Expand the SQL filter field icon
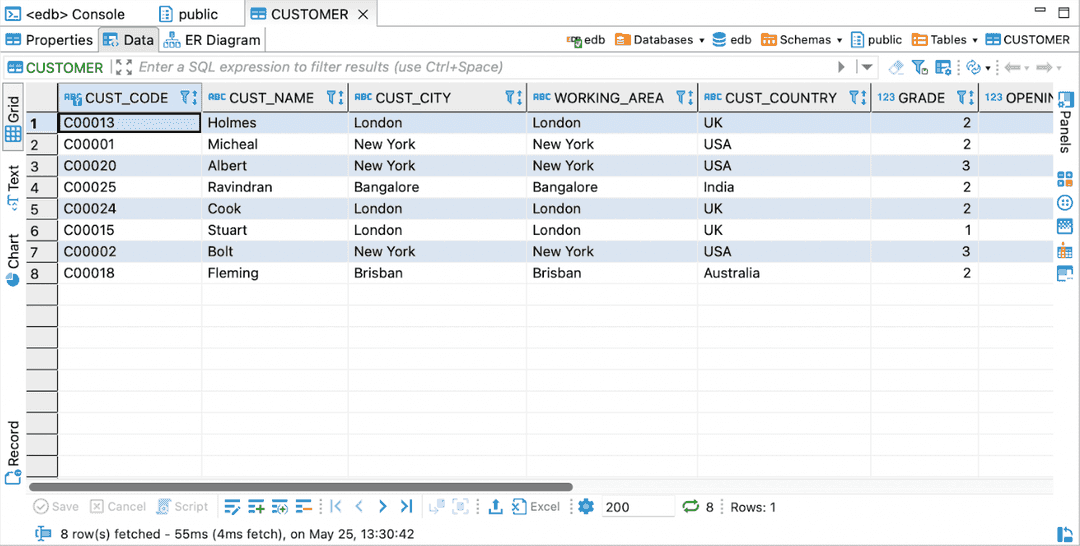The height and width of the screenshot is (546, 1080). pyautogui.click(x=124, y=67)
